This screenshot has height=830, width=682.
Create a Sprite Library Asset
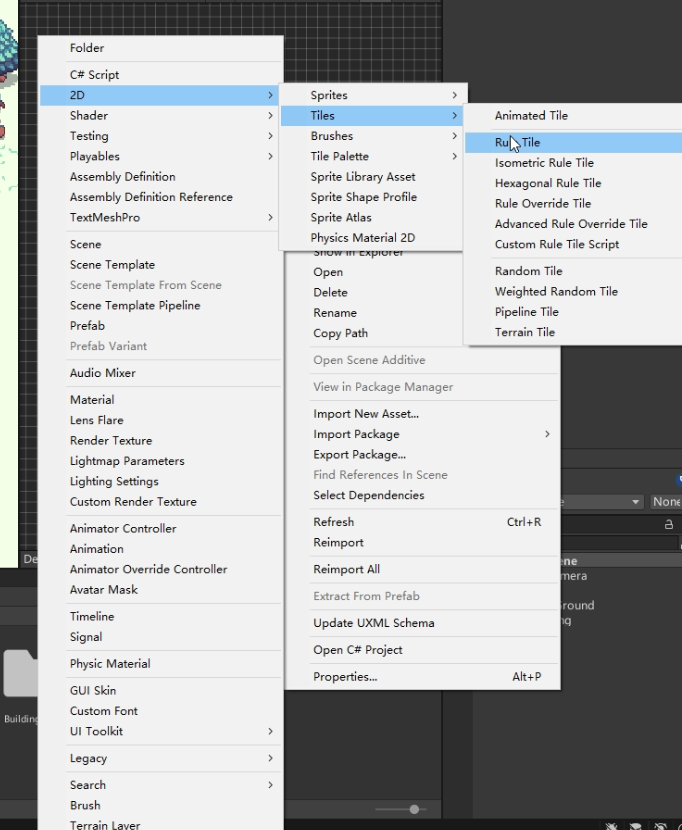(x=372, y=176)
